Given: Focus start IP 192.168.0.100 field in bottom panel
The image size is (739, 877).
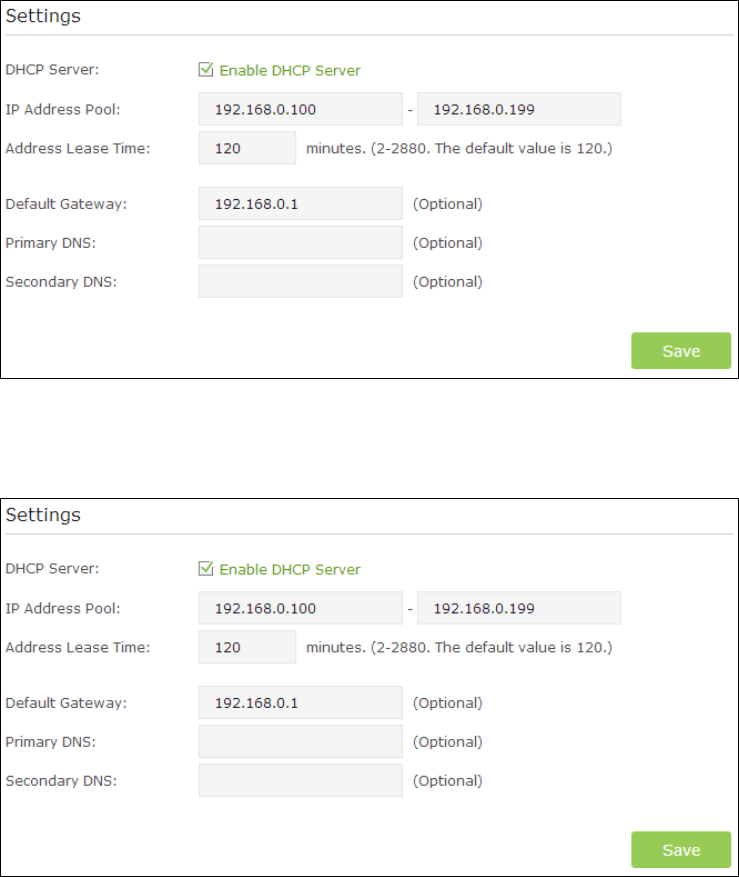Looking at the screenshot, I should [300, 608].
